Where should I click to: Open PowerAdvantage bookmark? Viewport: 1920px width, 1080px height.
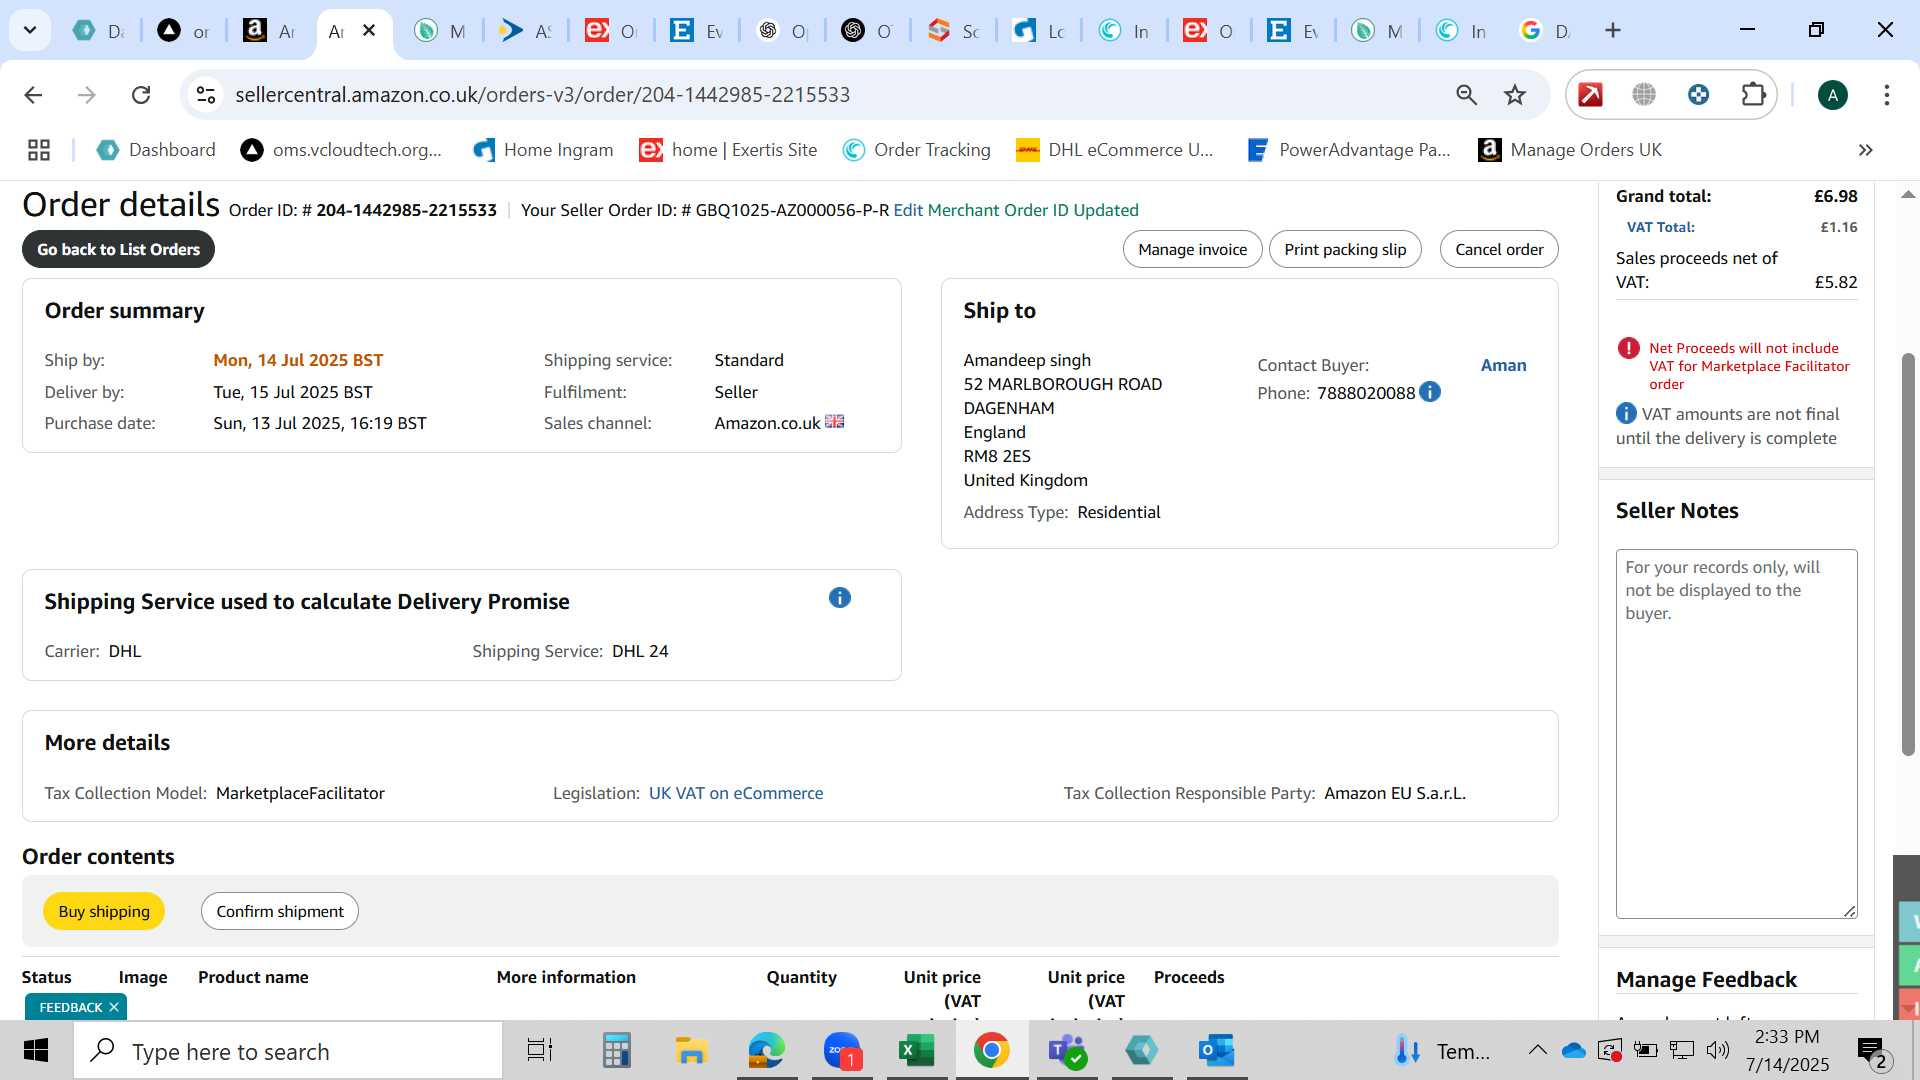tap(1349, 150)
